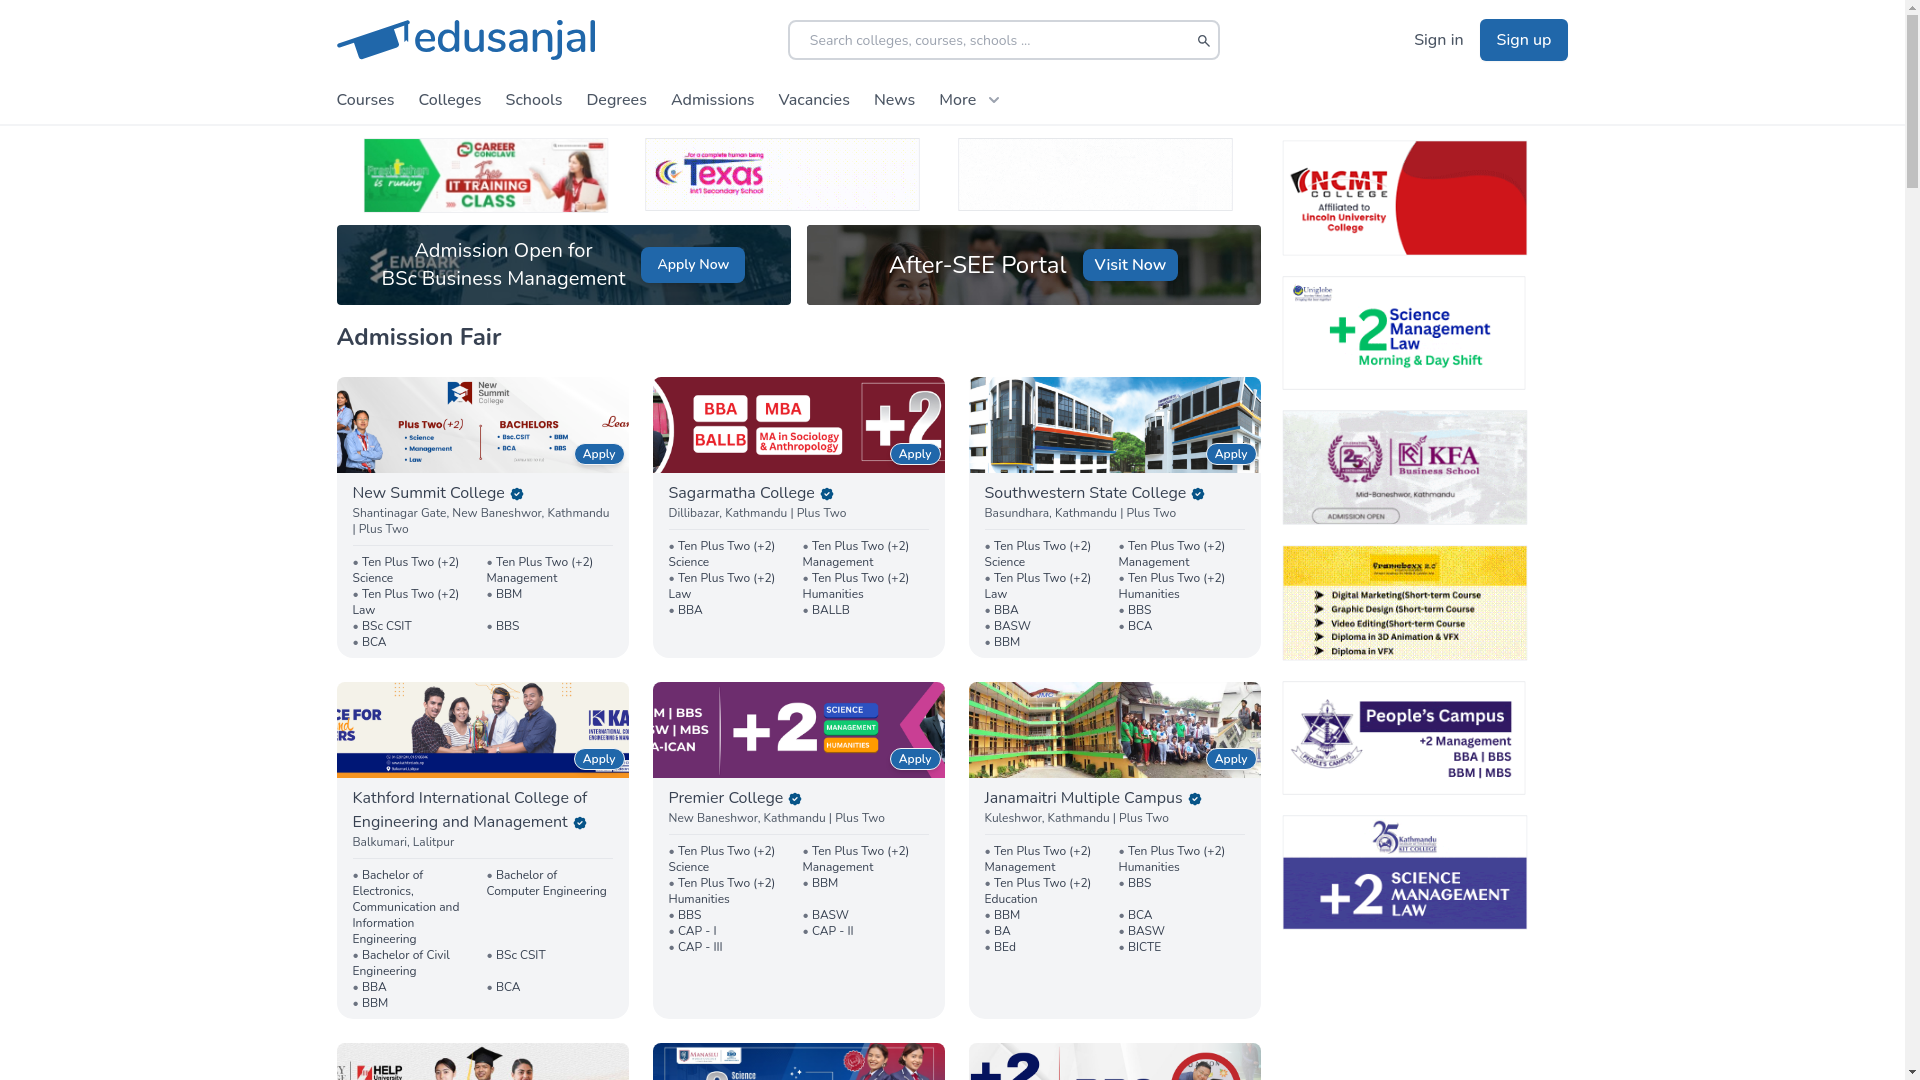Open the Colleges menu item
Screen dimensions: 1920x1080
(449, 100)
